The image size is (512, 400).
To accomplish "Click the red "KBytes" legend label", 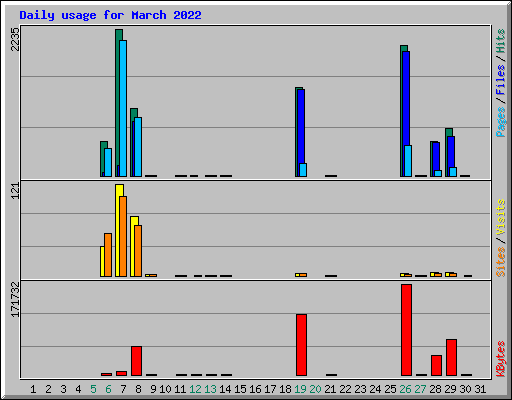I will pyautogui.click(x=501, y=359).
